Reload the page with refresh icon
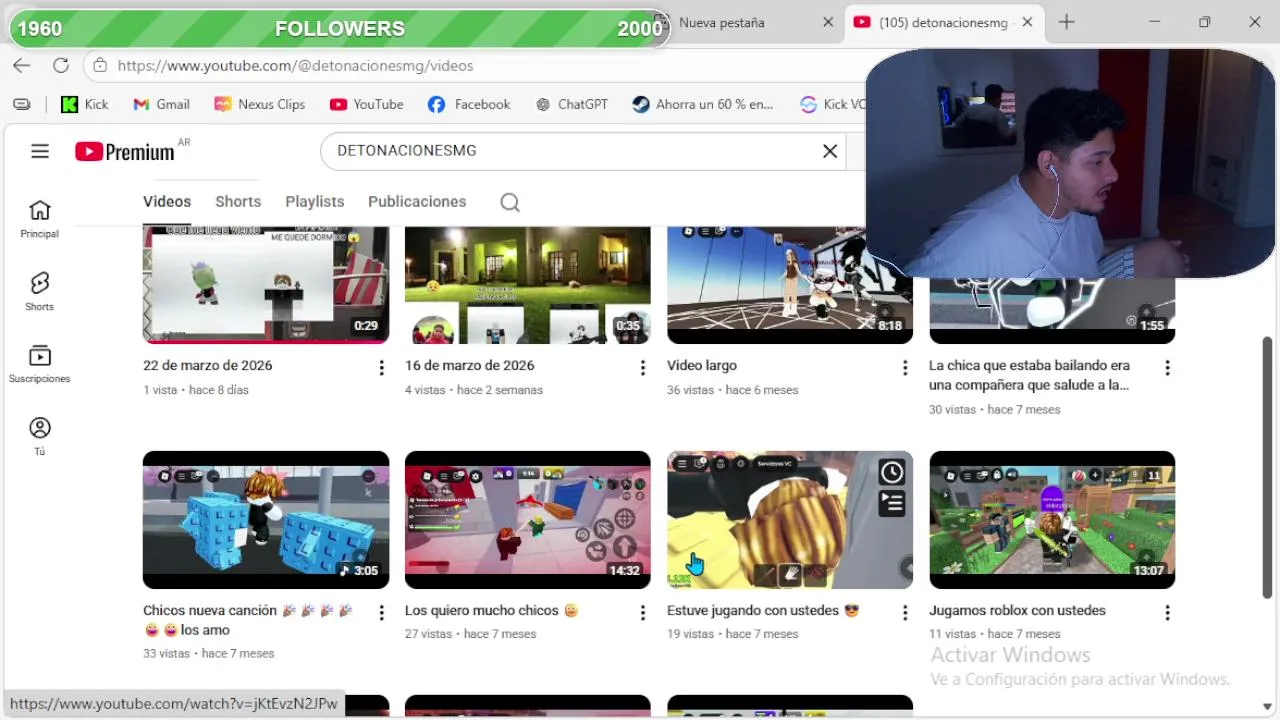 coord(61,66)
